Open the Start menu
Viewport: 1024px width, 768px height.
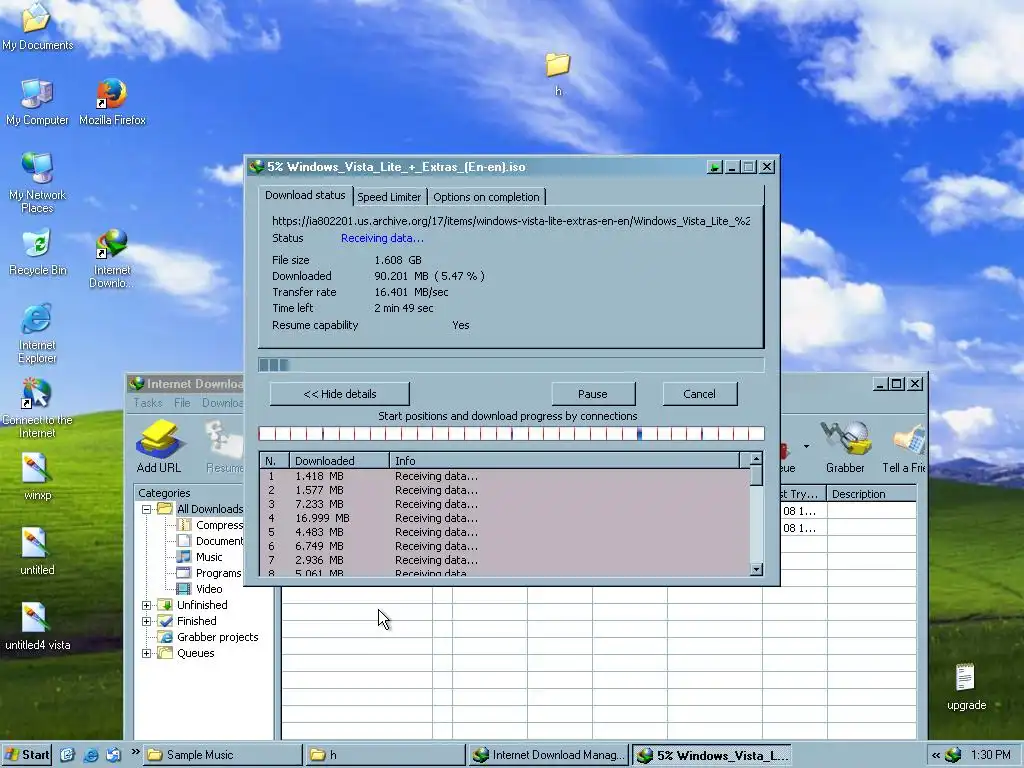click(x=27, y=755)
